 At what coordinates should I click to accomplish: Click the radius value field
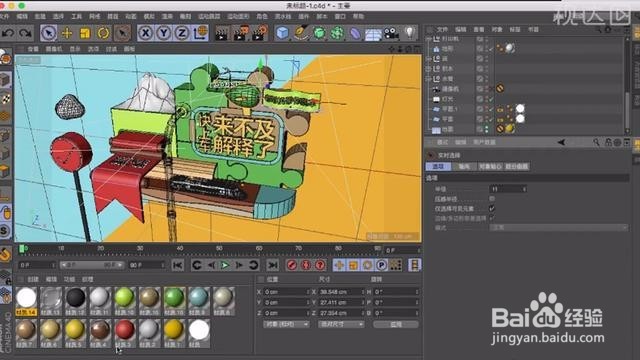pyautogui.click(x=508, y=189)
